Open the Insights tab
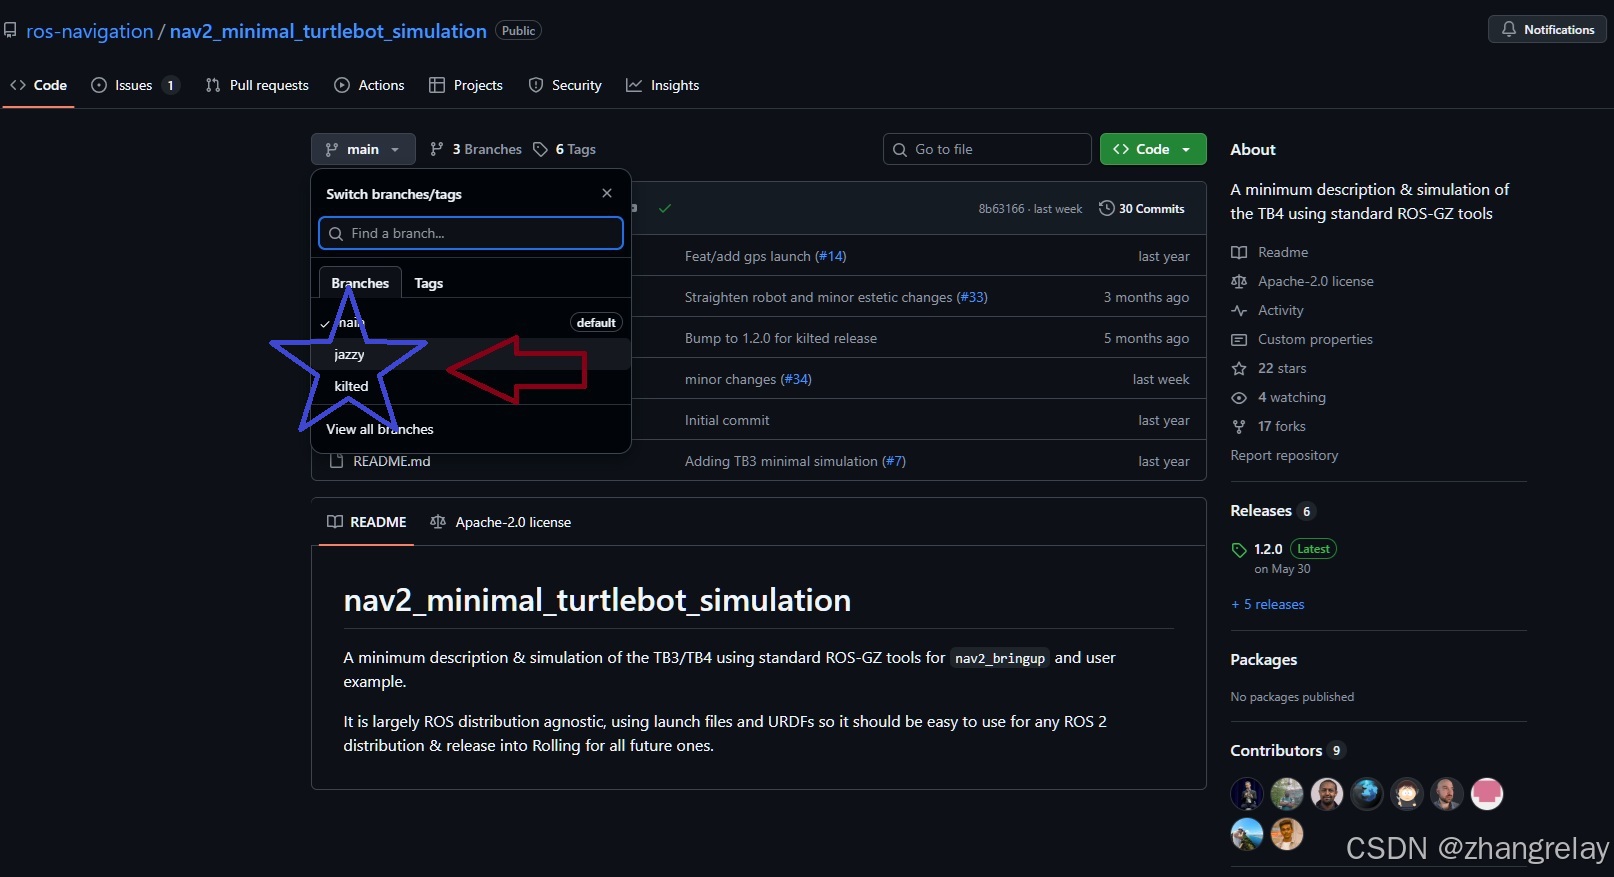The height and width of the screenshot is (877, 1614). click(x=663, y=85)
